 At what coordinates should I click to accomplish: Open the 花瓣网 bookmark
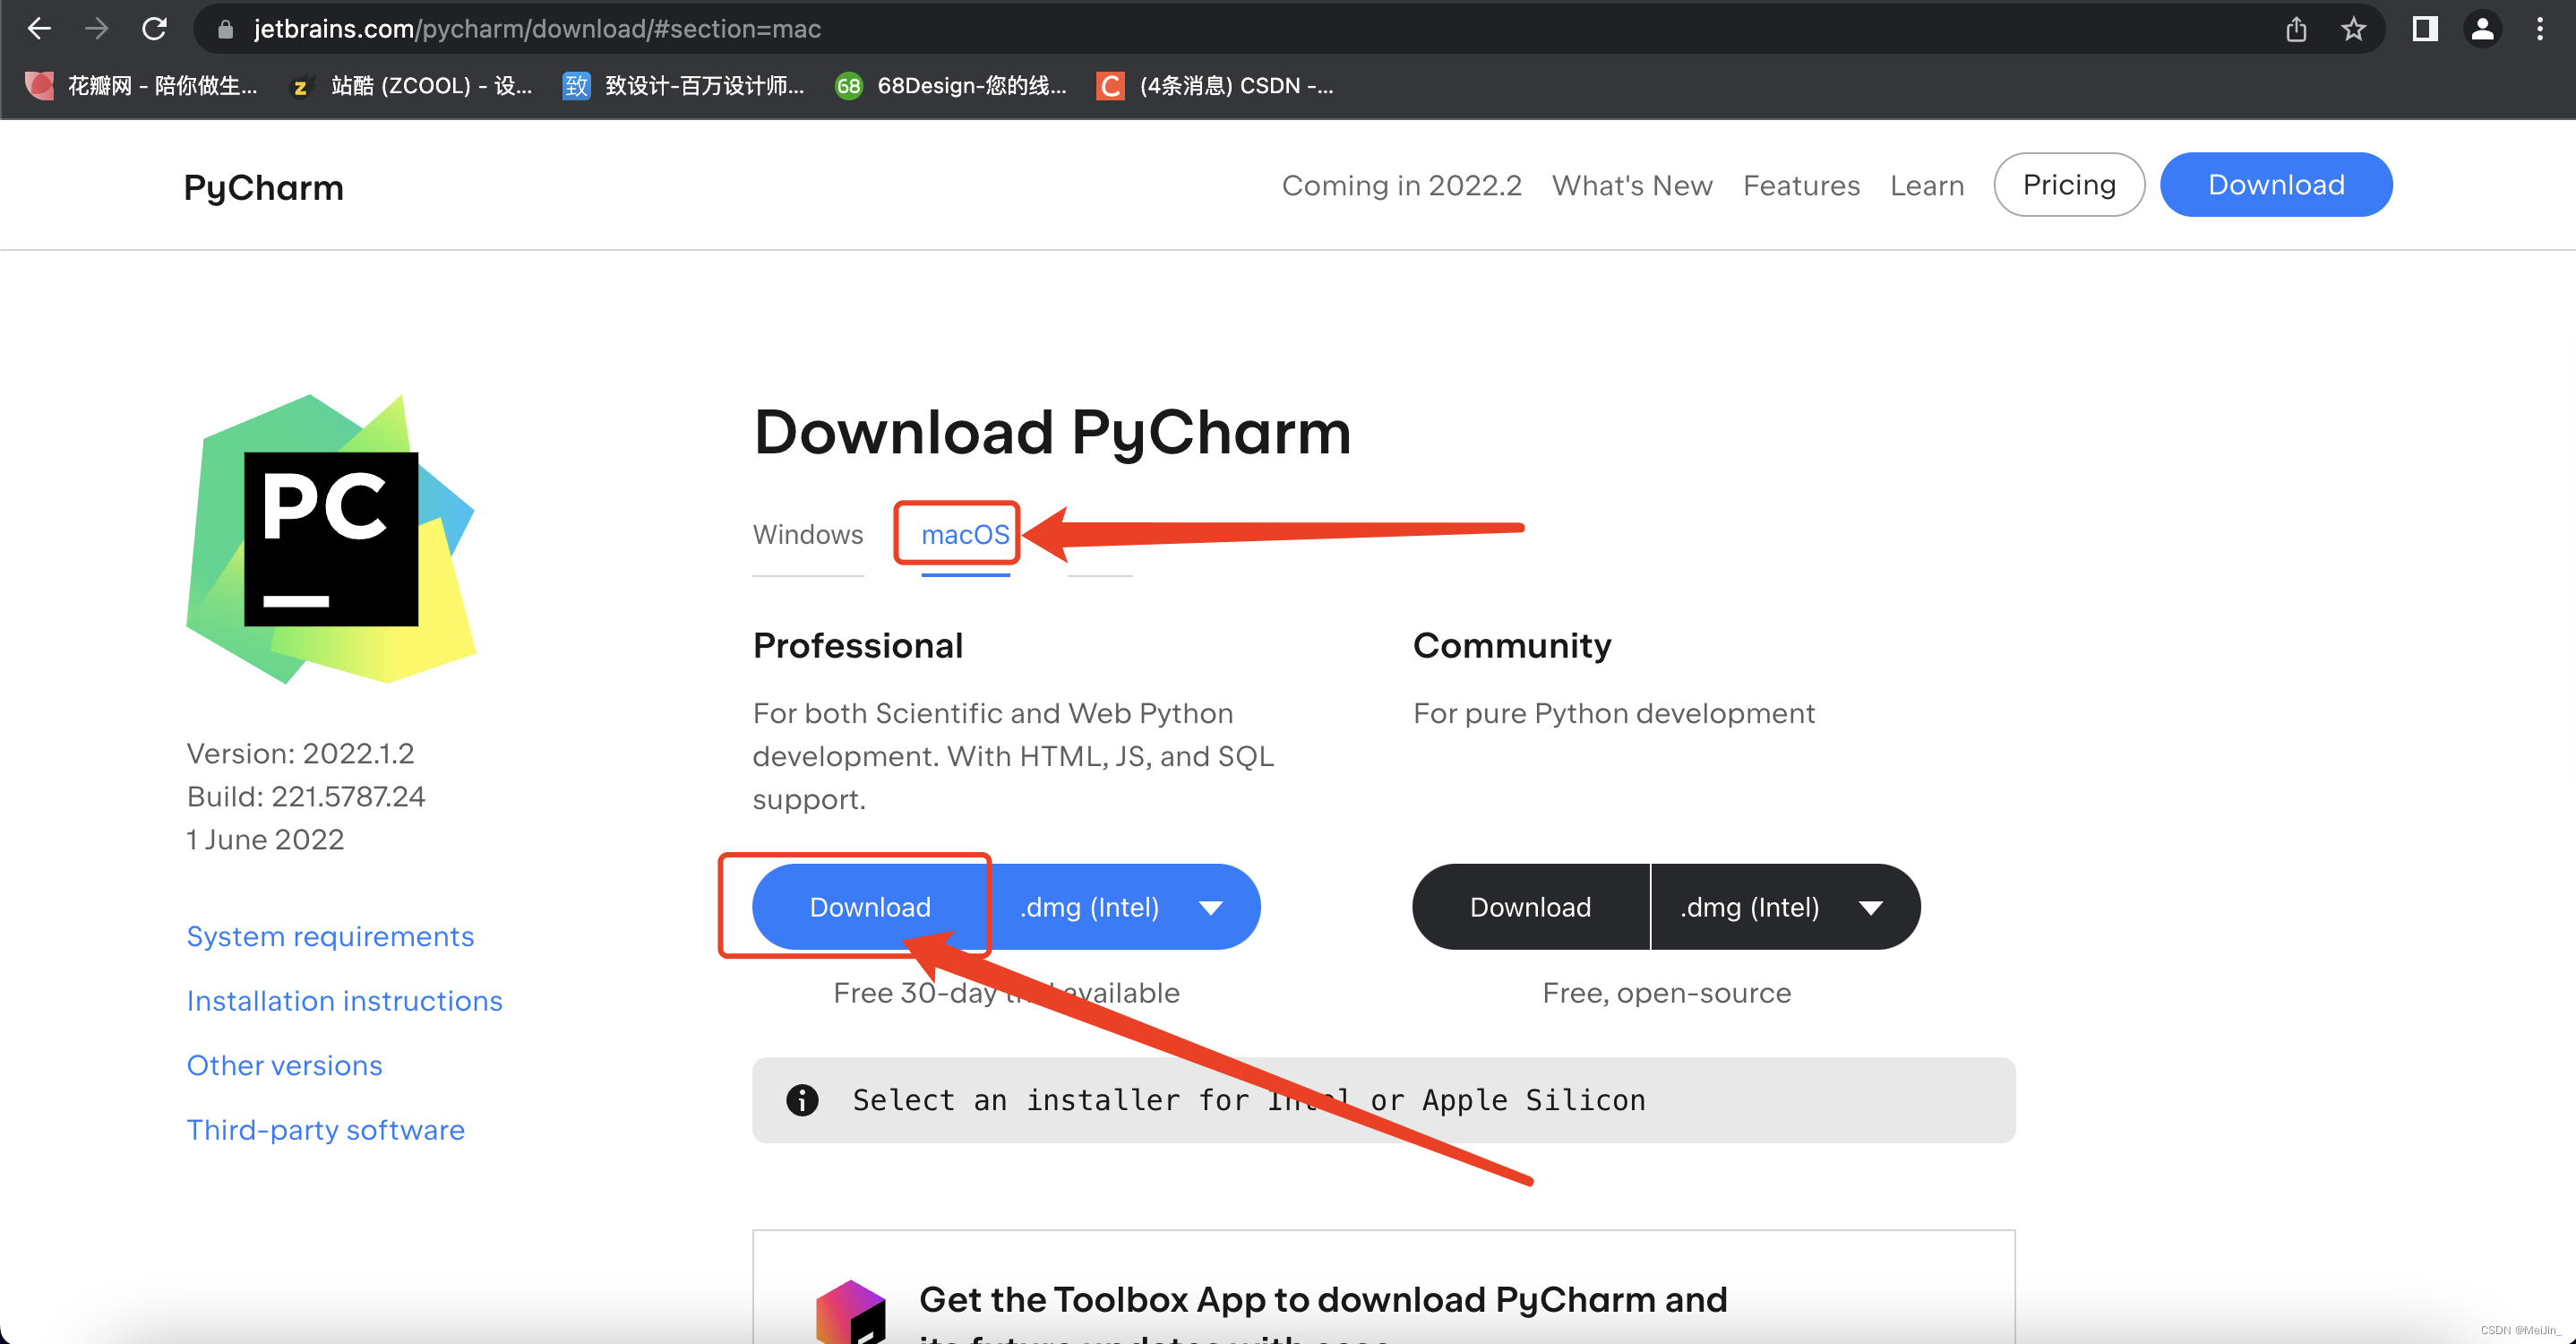(x=142, y=86)
